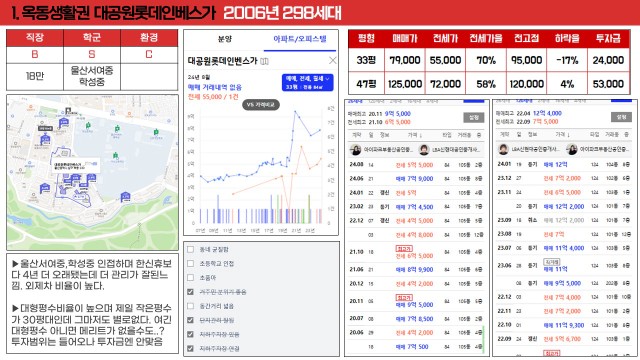Image resolution: width=640 pixels, height=360 pixels.
Task: Click the 24.06 매매 7억 9,000 row
Action: 416,179
